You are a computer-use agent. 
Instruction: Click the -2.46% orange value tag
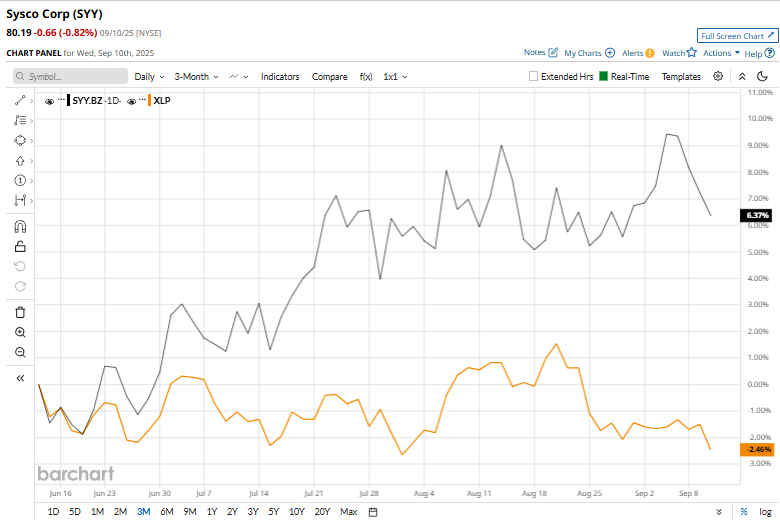[757, 449]
